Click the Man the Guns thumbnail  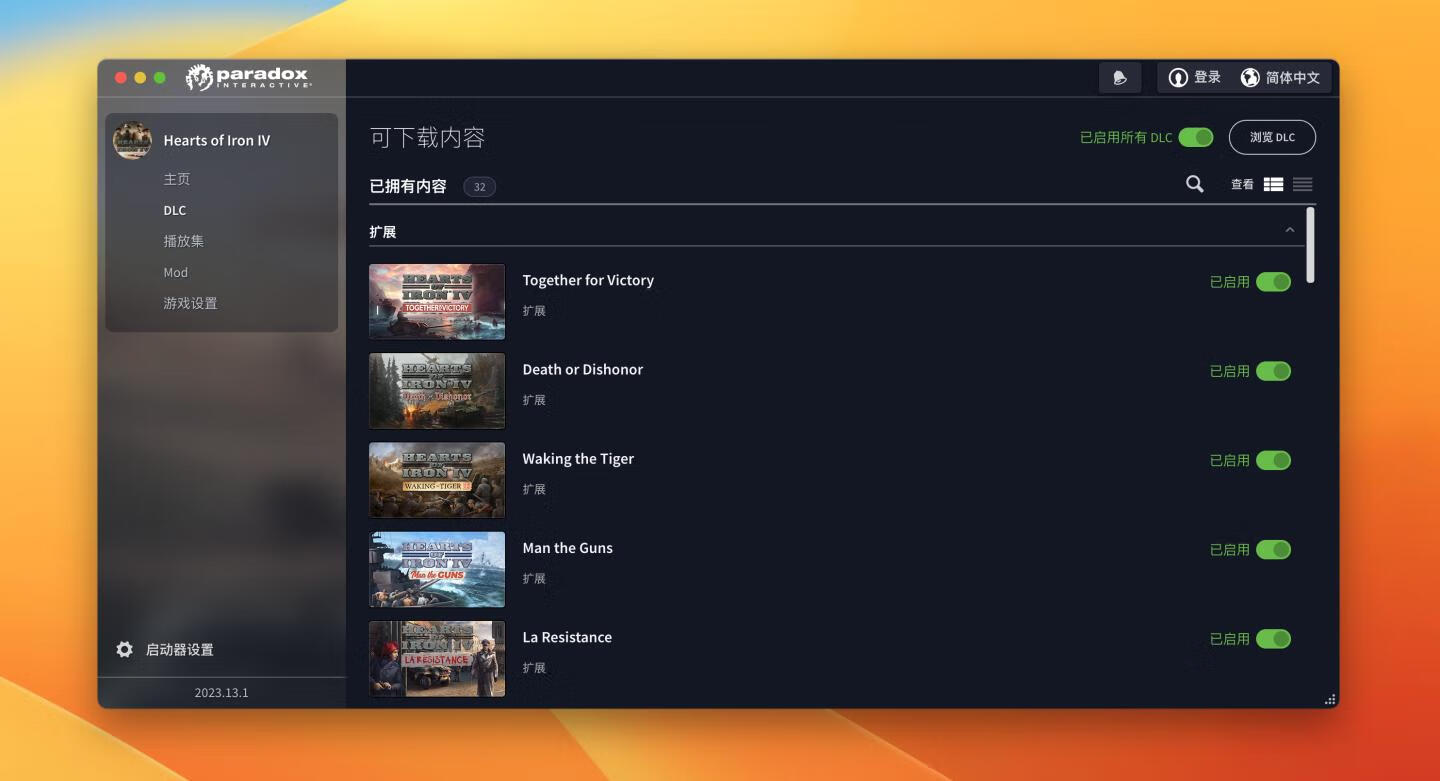coord(437,569)
